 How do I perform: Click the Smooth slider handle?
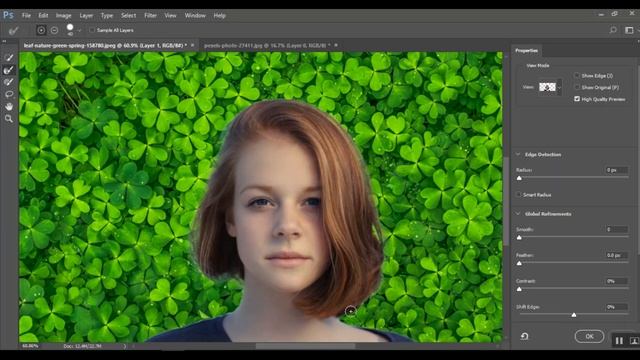tap(519, 238)
